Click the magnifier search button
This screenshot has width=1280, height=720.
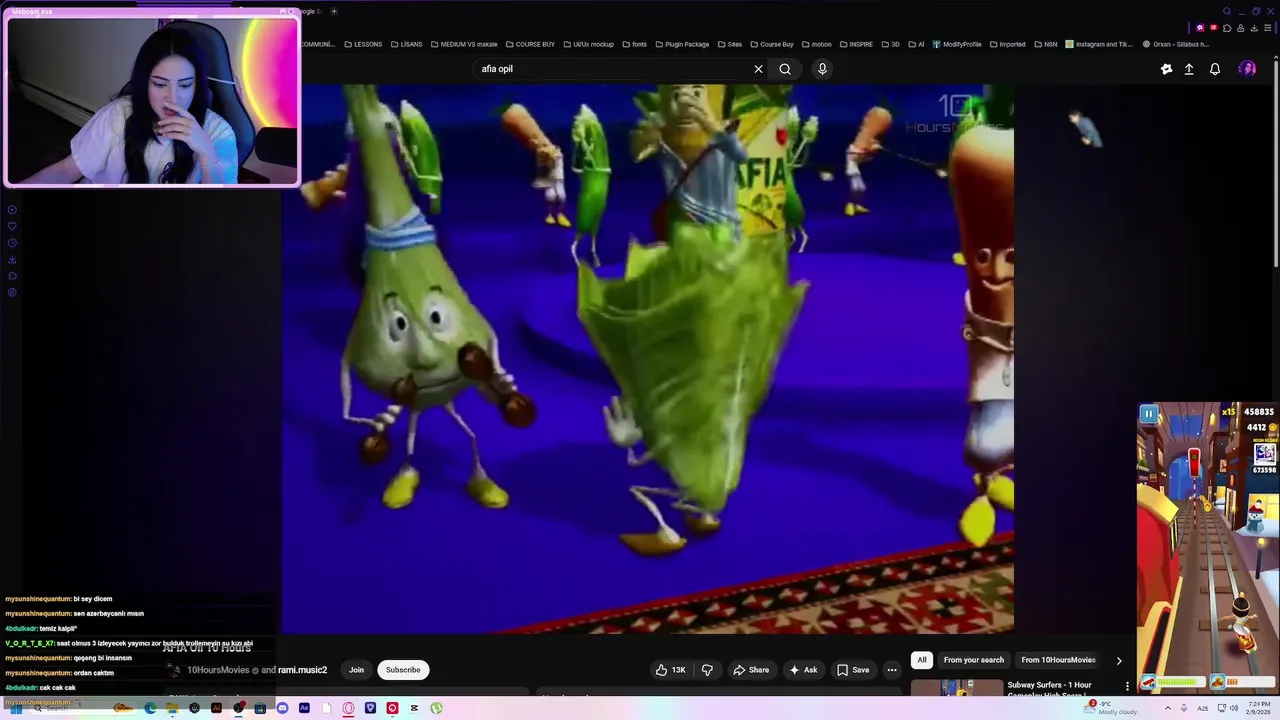click(785, 69)
